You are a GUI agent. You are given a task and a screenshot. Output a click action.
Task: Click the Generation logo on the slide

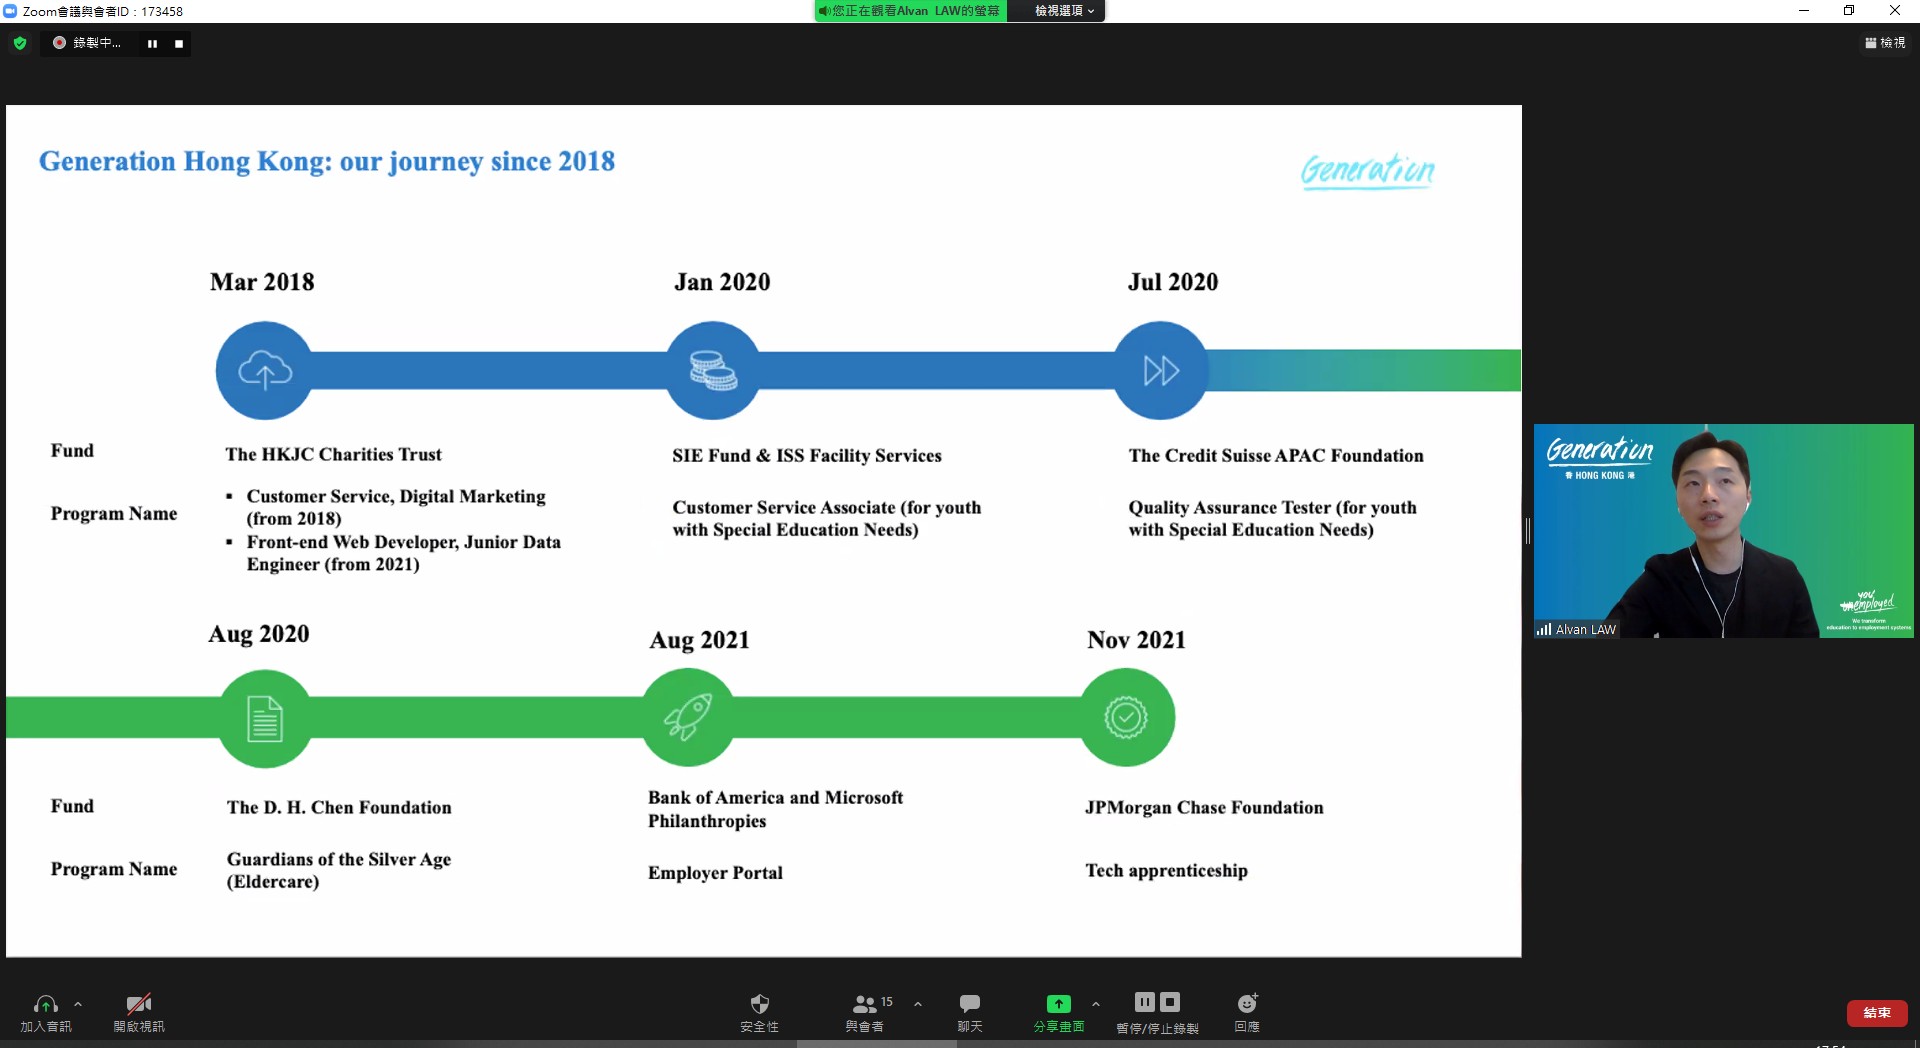click(1368, 171)
